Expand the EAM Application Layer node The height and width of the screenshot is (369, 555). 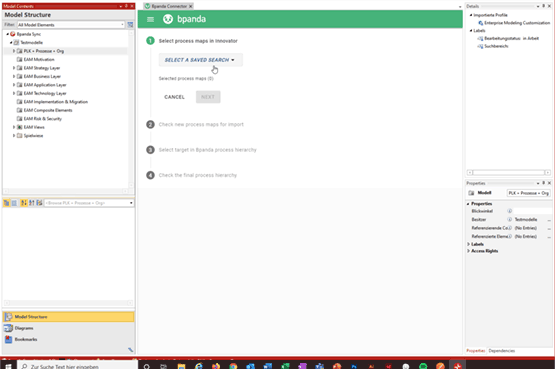pos(14,85)
